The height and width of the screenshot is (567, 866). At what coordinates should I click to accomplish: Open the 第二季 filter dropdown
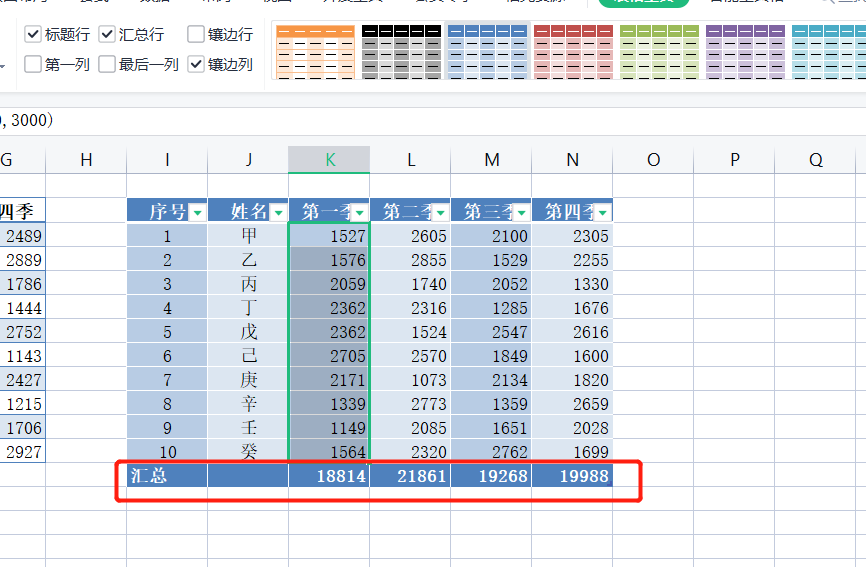440,212
